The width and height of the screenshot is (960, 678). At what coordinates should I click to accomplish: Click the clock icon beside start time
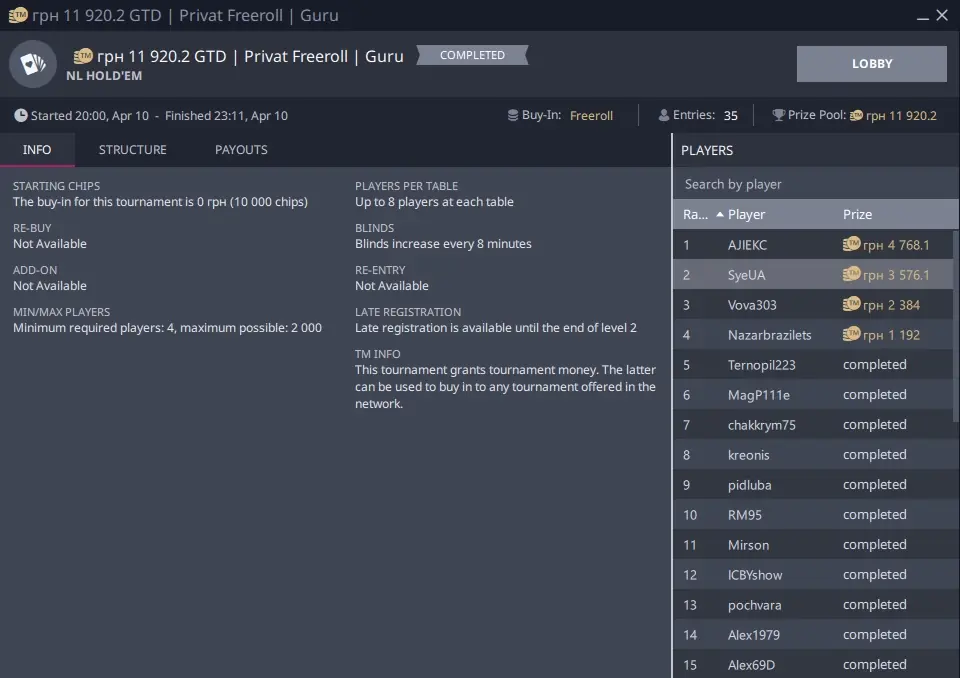tap(21, 116)
